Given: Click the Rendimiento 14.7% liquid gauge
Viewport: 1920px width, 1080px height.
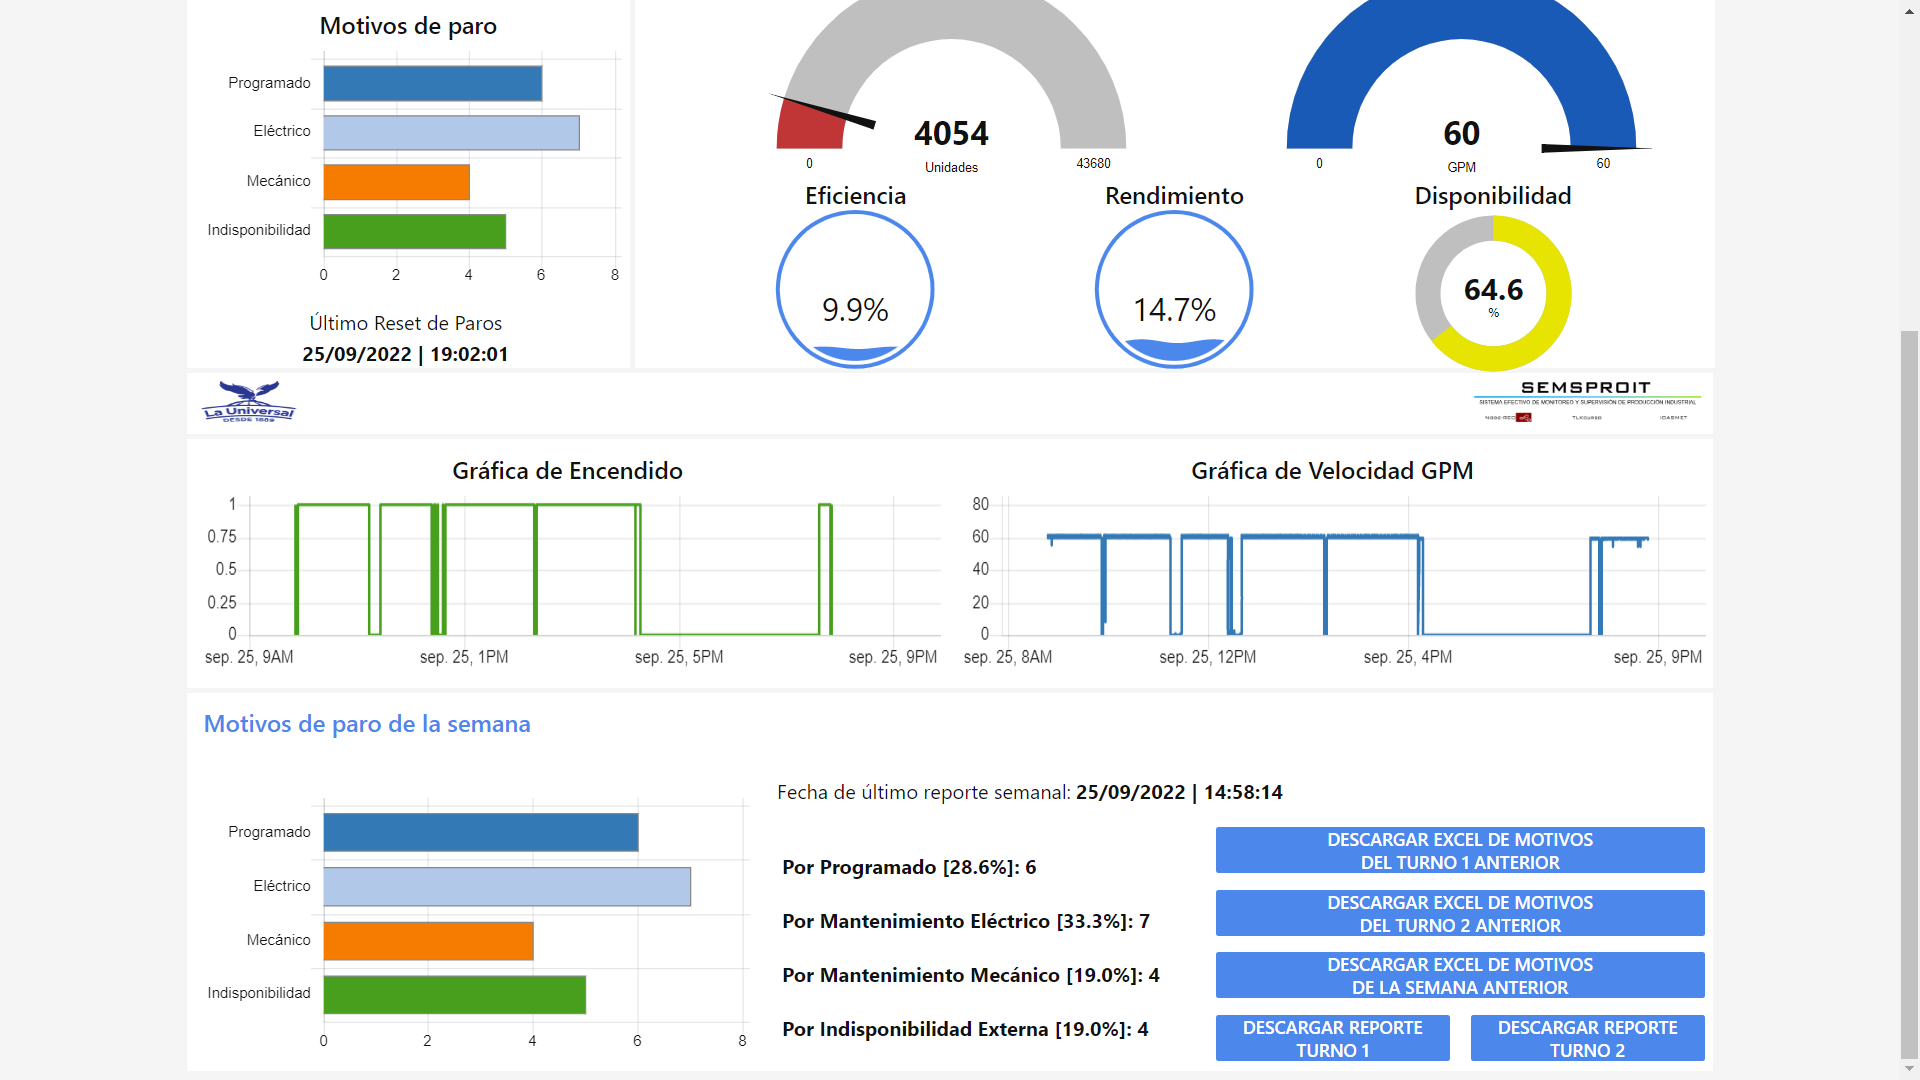Looking at the screenshot, I should tap(1174, 290).
